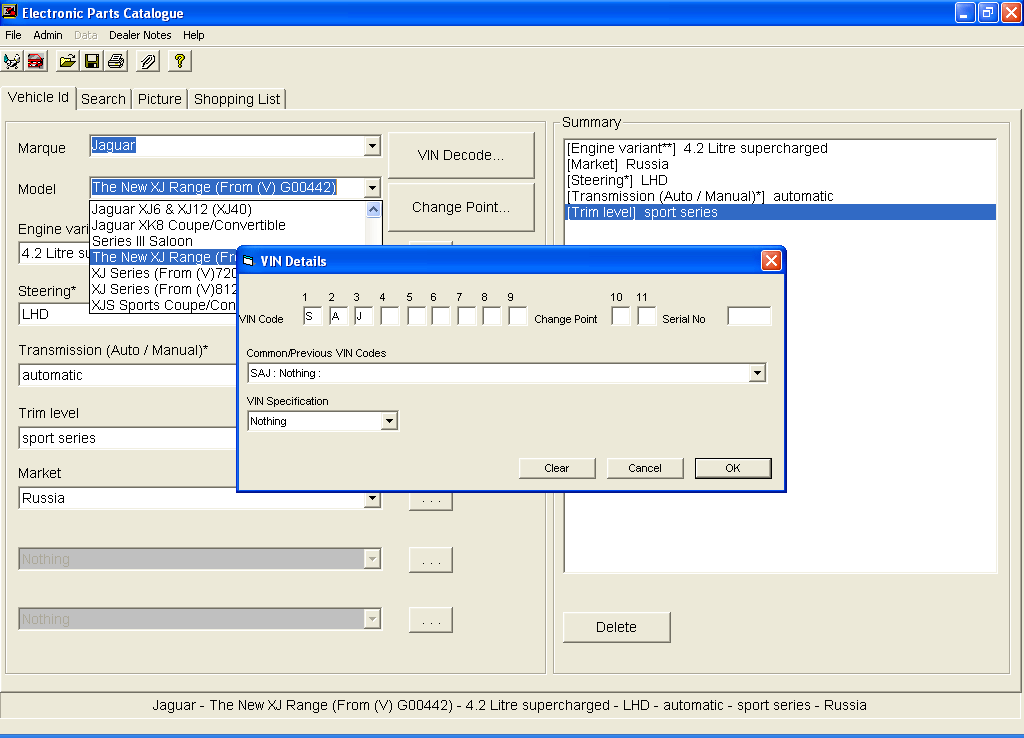Click the ellipsis button beside Market
Screen dimensions: 1024x738
[x=431, y=500]
